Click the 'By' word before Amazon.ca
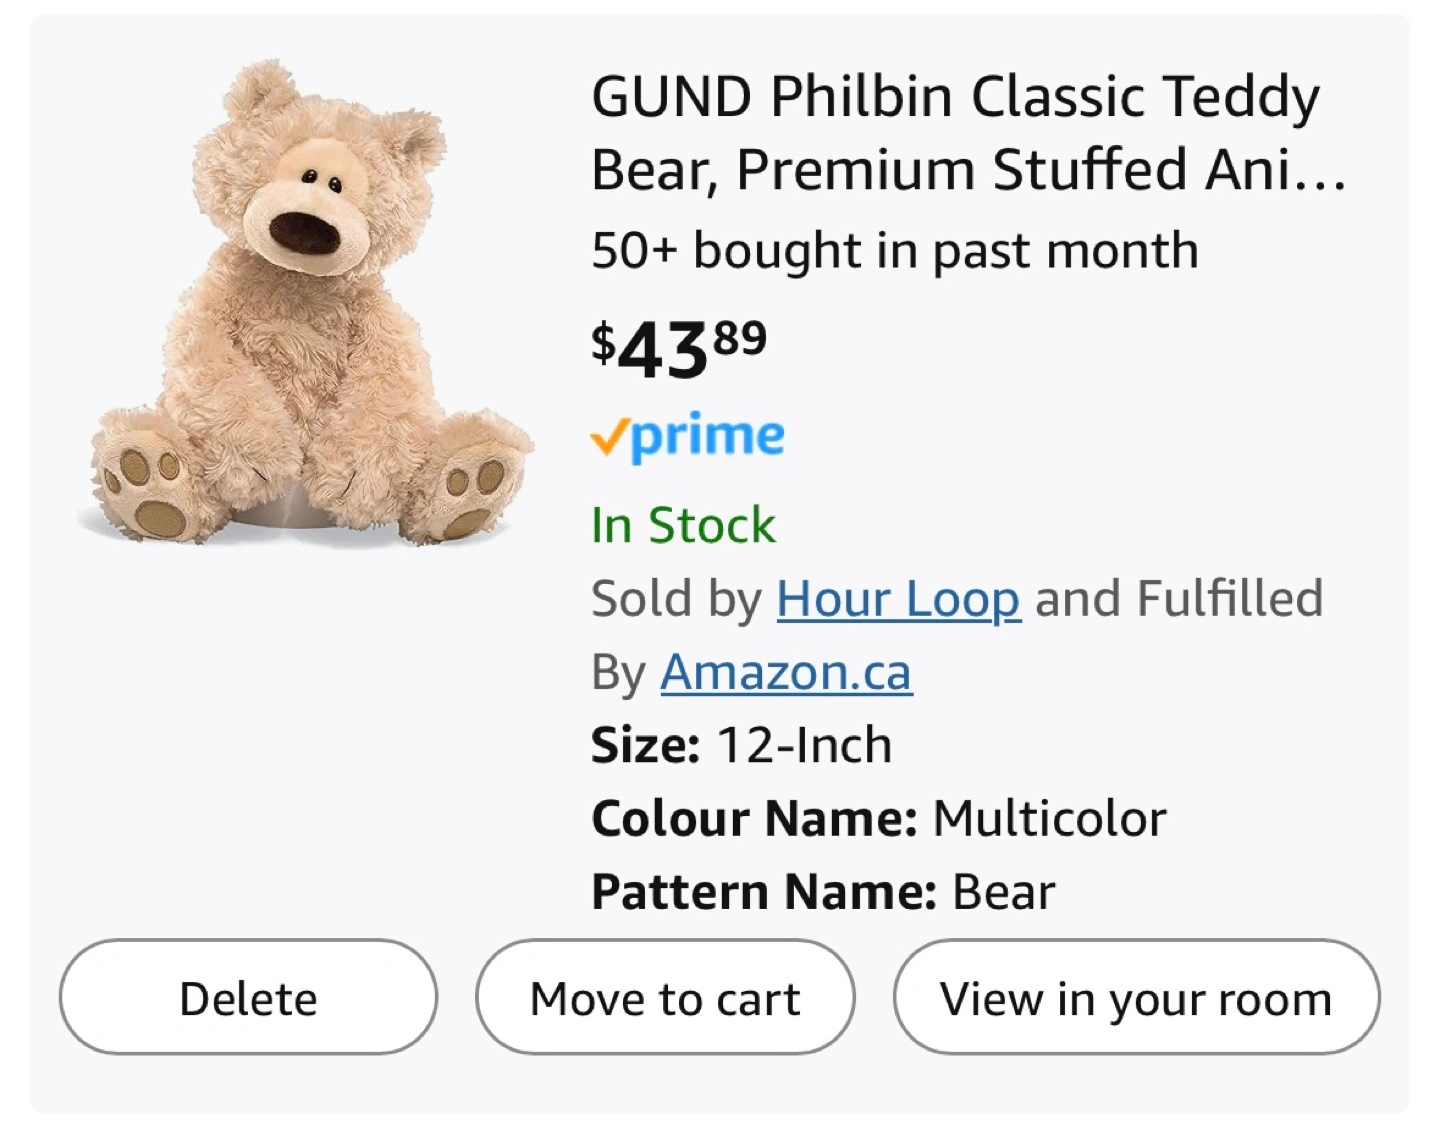 click(x=619, y=672)
